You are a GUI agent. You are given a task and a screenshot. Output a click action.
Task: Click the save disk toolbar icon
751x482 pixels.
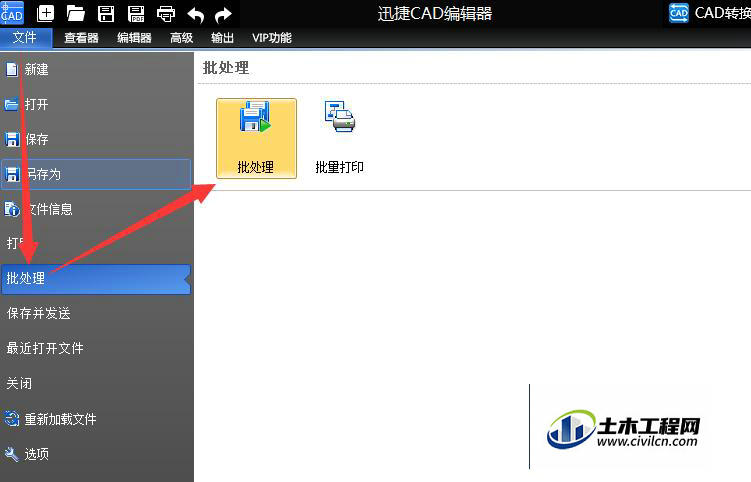[106, 13]
